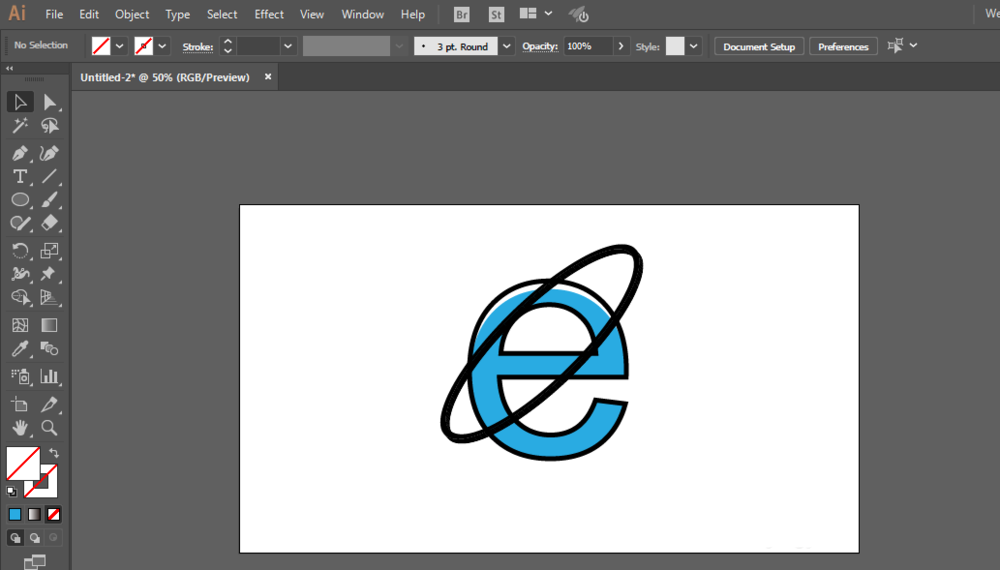Open Preferences from the control bar
Screen dimensions: 1000x570
(843, 47)
